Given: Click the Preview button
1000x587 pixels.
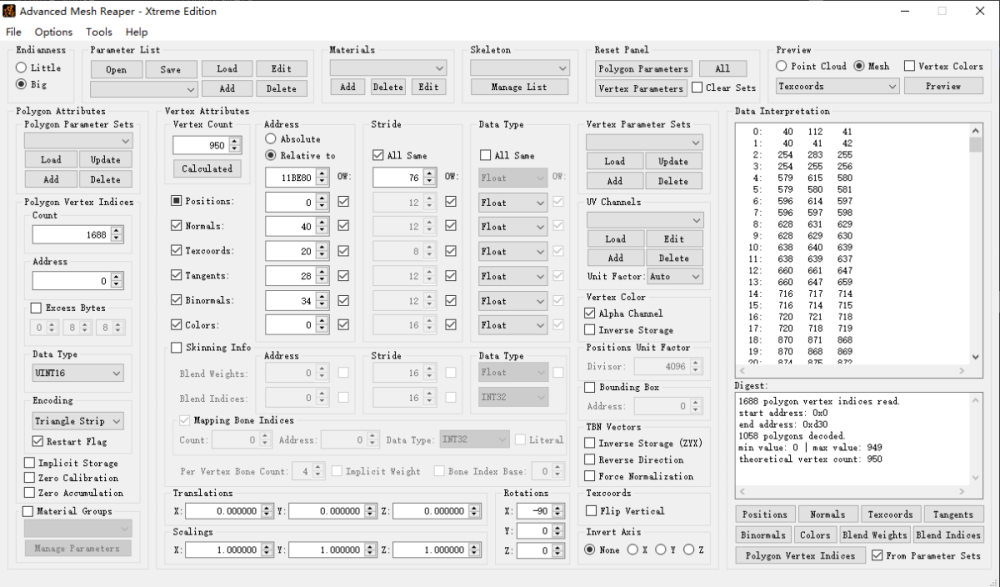Looking at the screenshot, I should click(x=943, y=86).
